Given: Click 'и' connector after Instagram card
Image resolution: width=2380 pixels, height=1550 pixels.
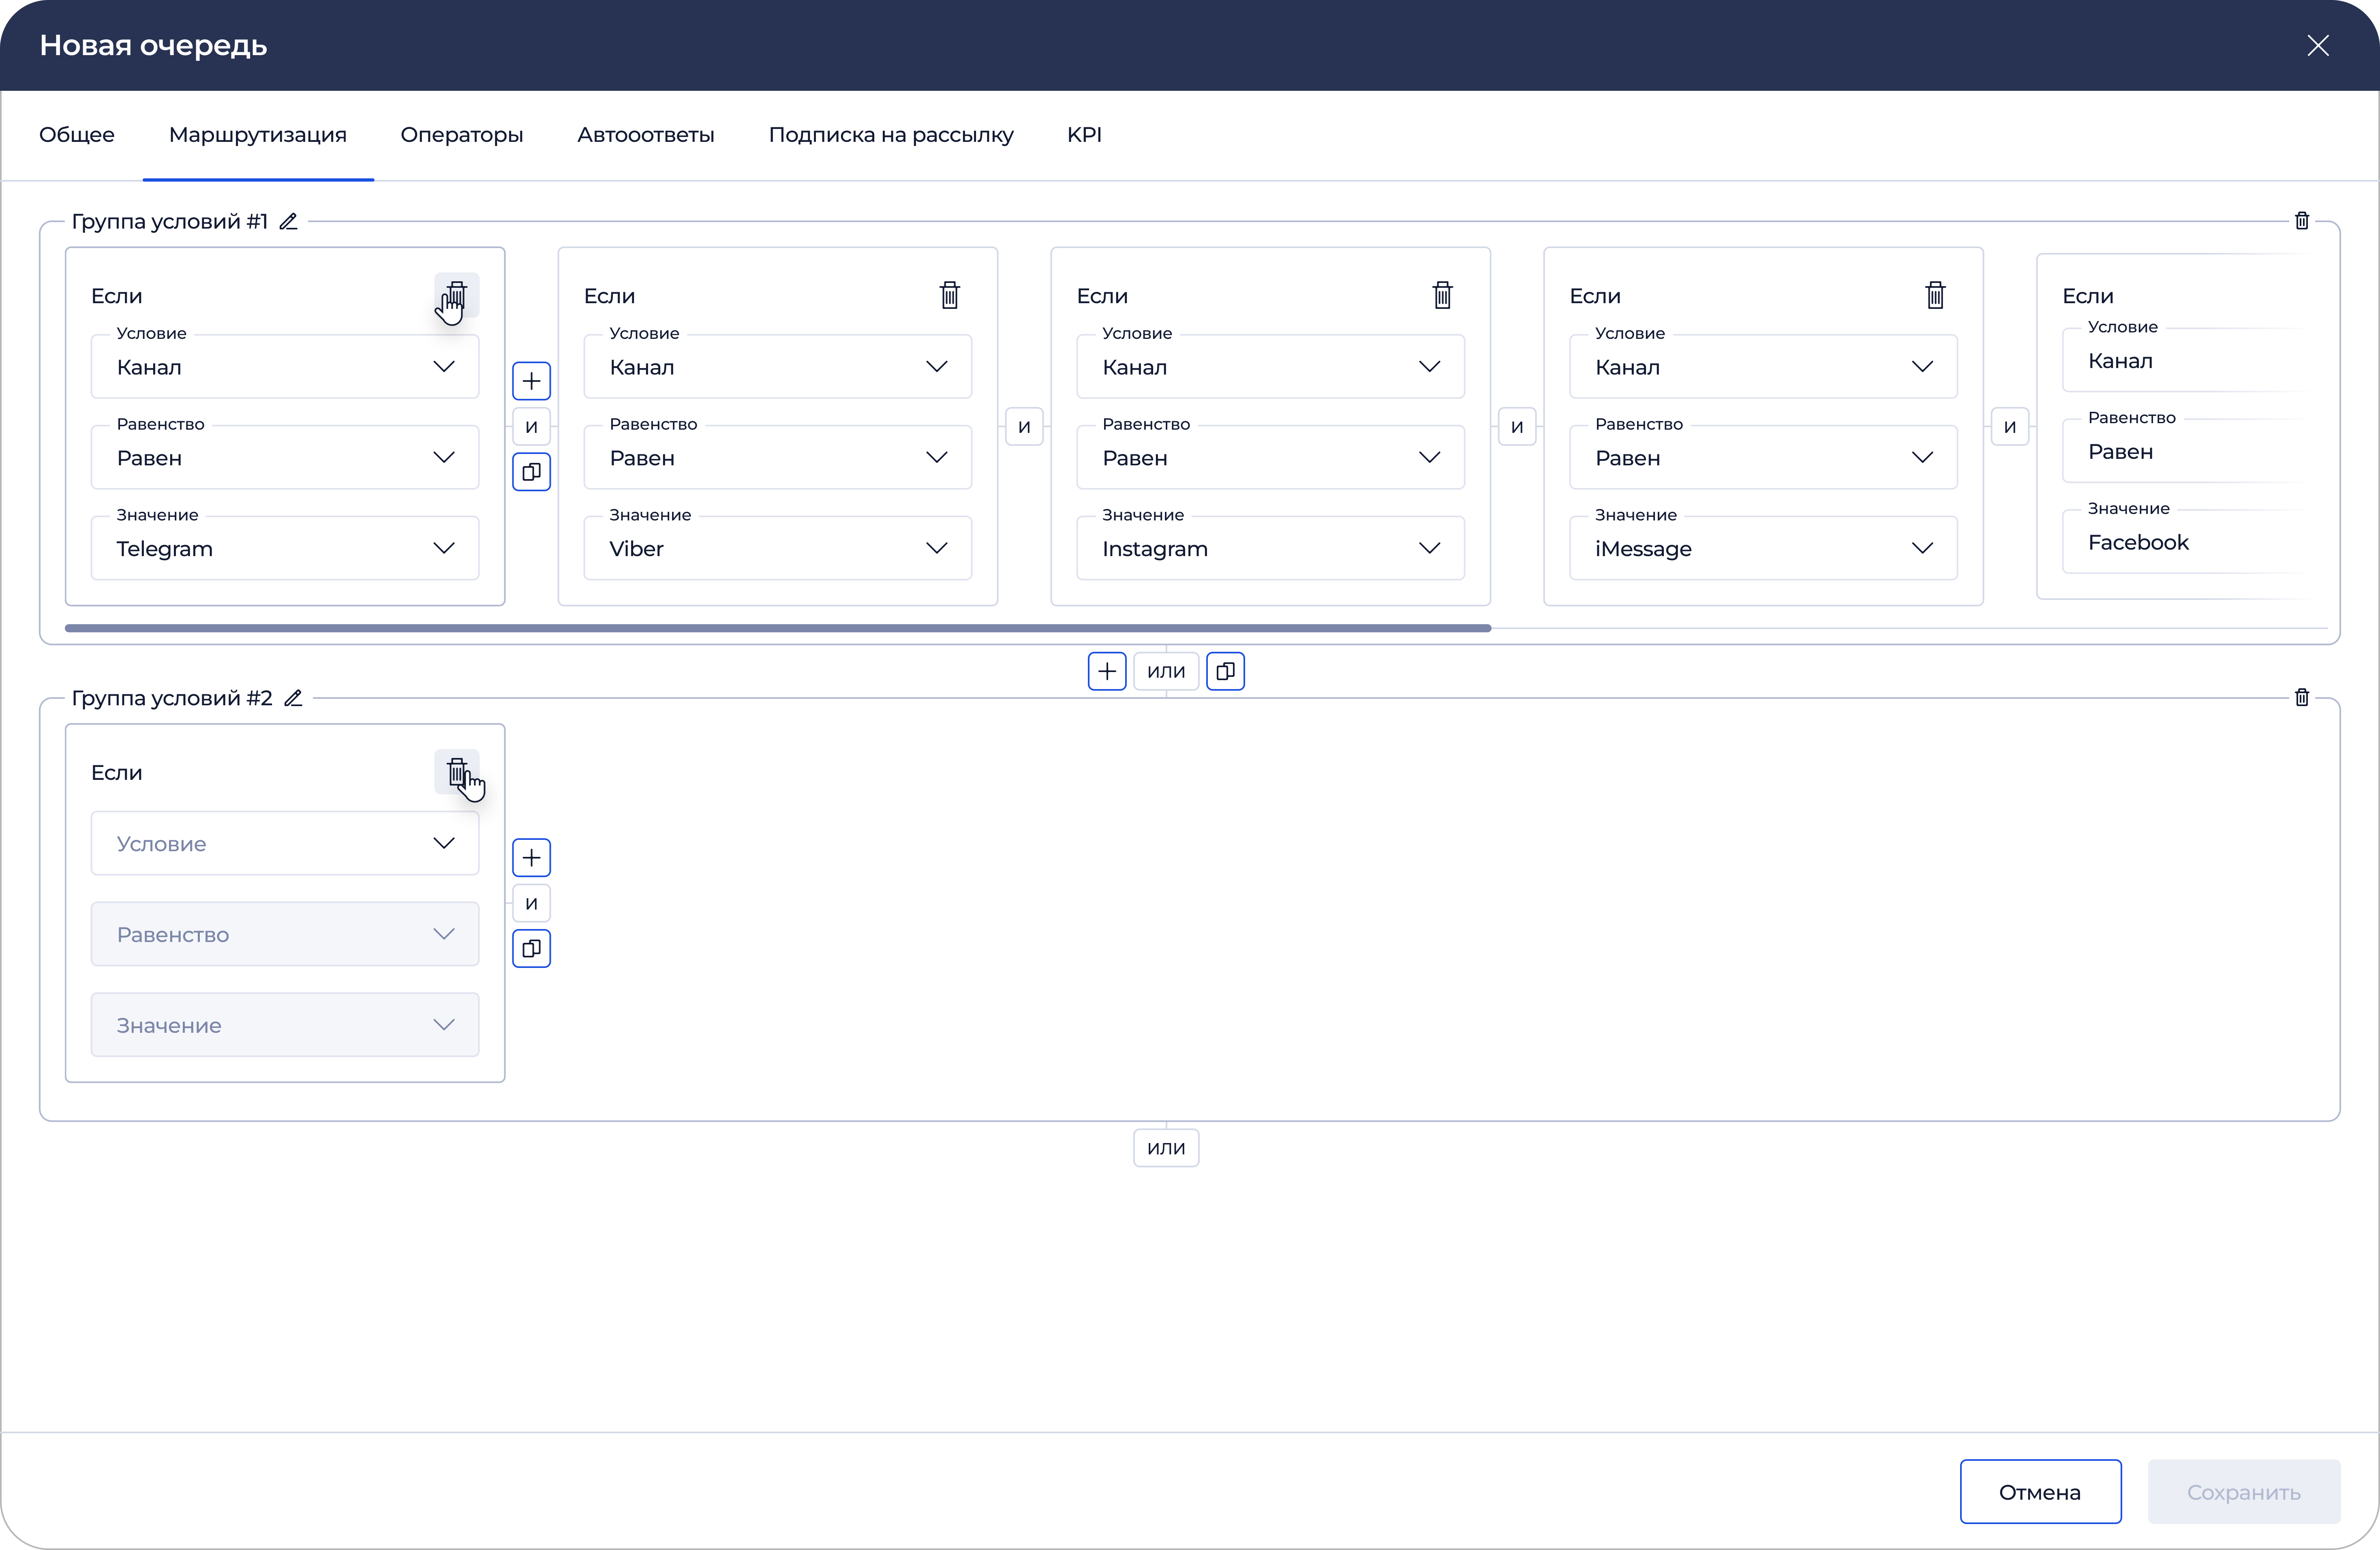Looking at the screenshot, I should coord(1517,426).
